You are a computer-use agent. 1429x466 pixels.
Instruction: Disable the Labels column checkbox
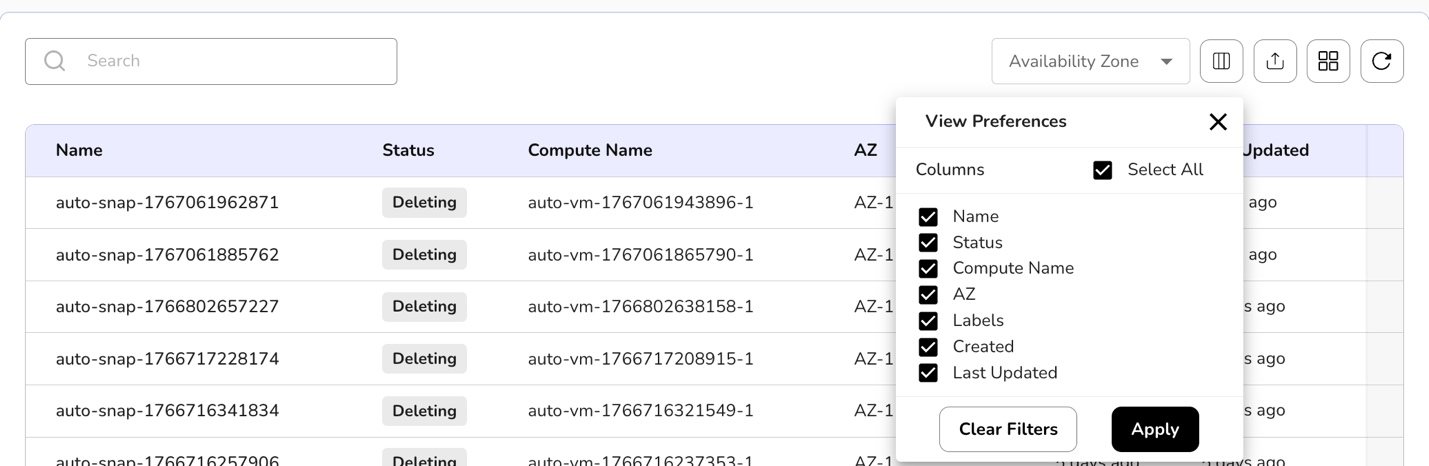[928, 321]
